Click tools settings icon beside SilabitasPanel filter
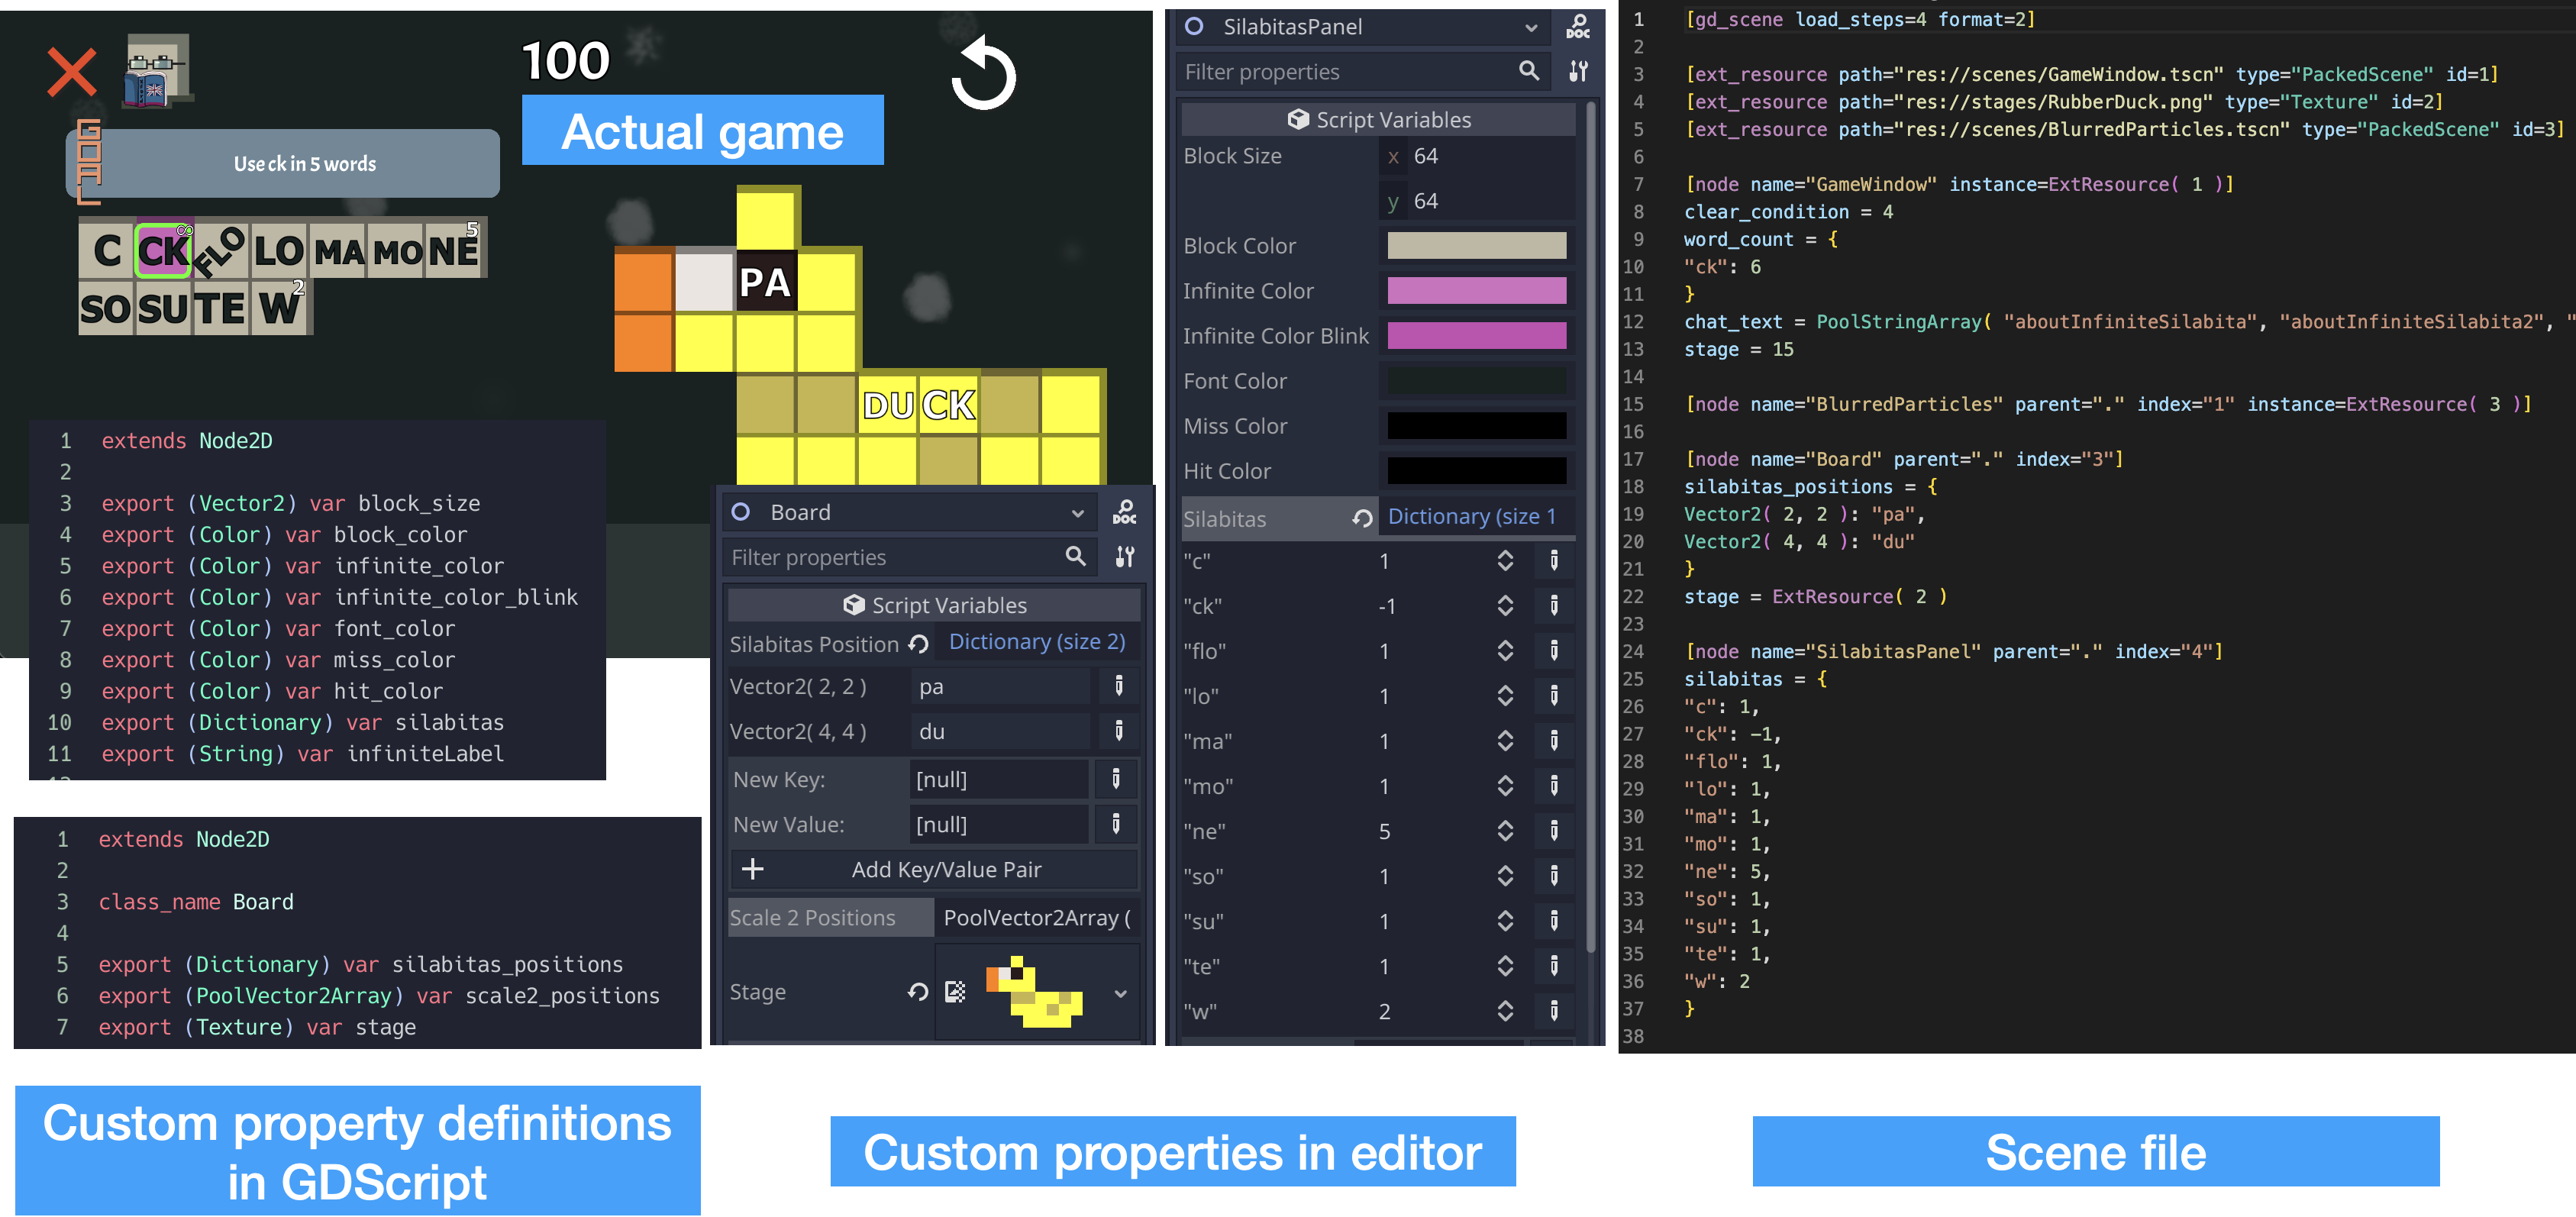The height and width of the screenshot is (1217, 2576). pos(1578,72)
